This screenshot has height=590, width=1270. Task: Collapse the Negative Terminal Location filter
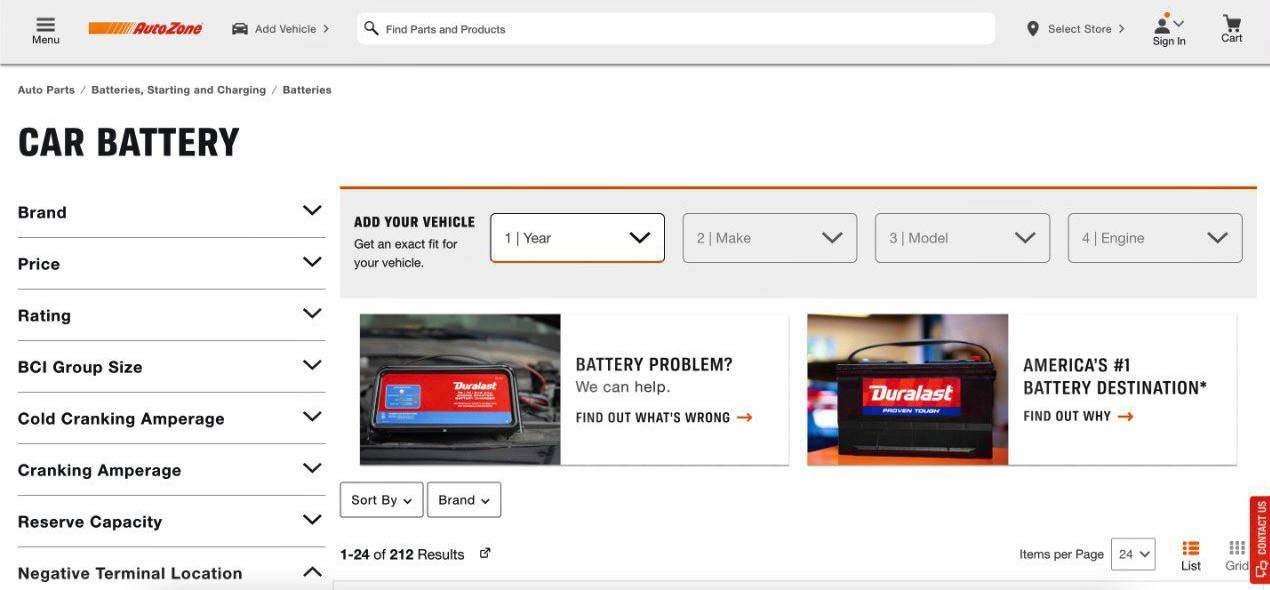[171, 573]
